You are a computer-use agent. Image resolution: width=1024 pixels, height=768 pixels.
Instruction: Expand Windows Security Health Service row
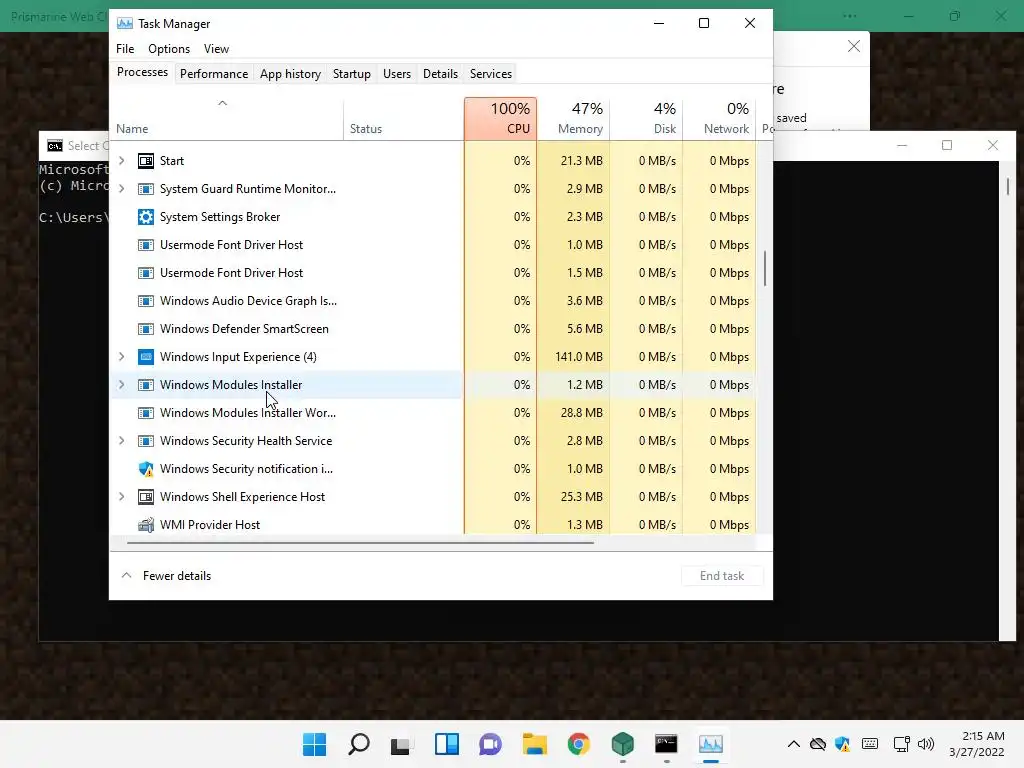(121, 441)
